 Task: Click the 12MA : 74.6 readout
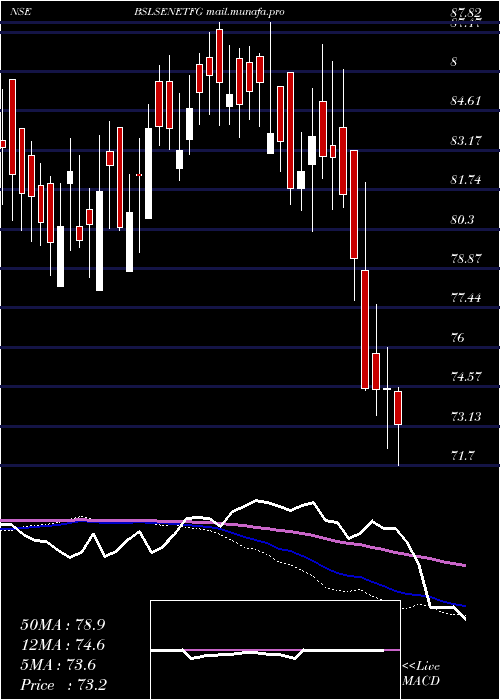tap(63, 645)
